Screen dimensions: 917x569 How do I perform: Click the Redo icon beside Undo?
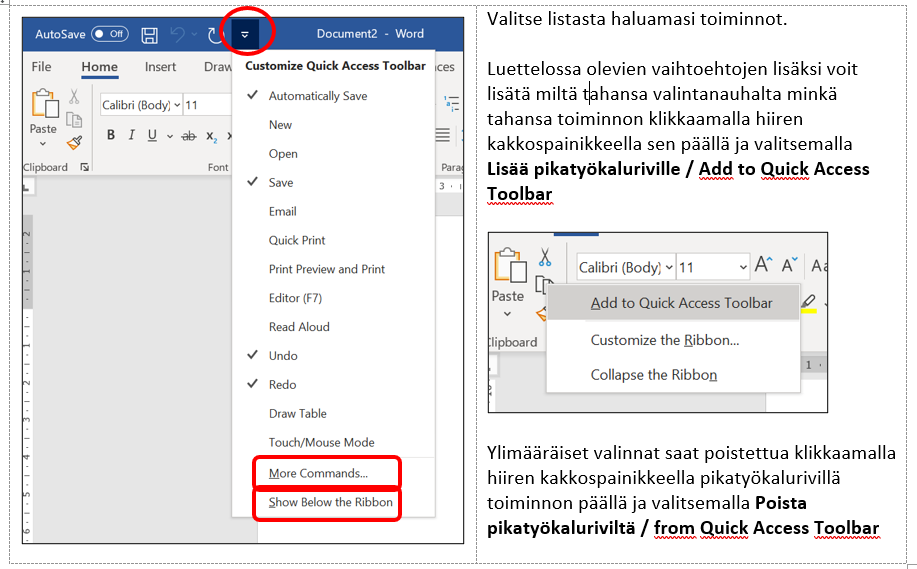click(x=214, y=35)
